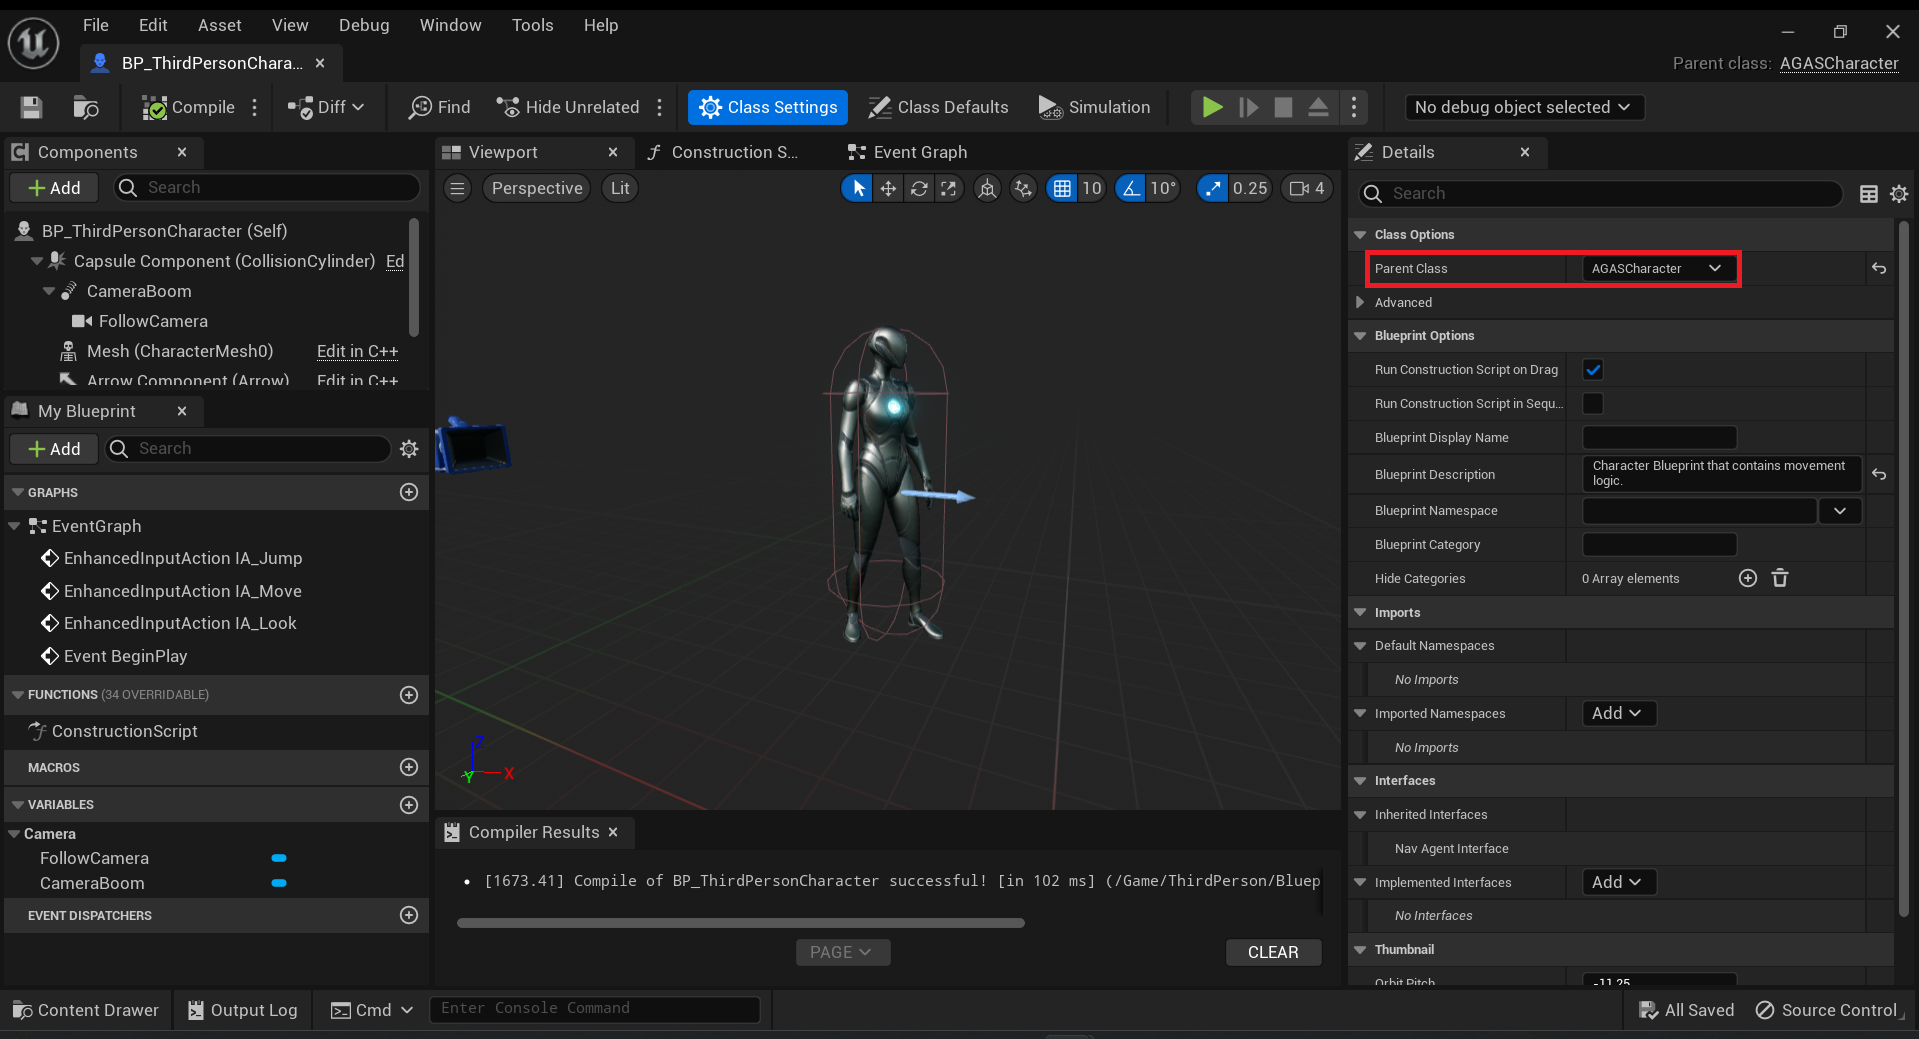This screenshot has width=1919, height=1039.
Task: Click the CLEAR button in Compiler Results
Action: (x=1273, y=952)
